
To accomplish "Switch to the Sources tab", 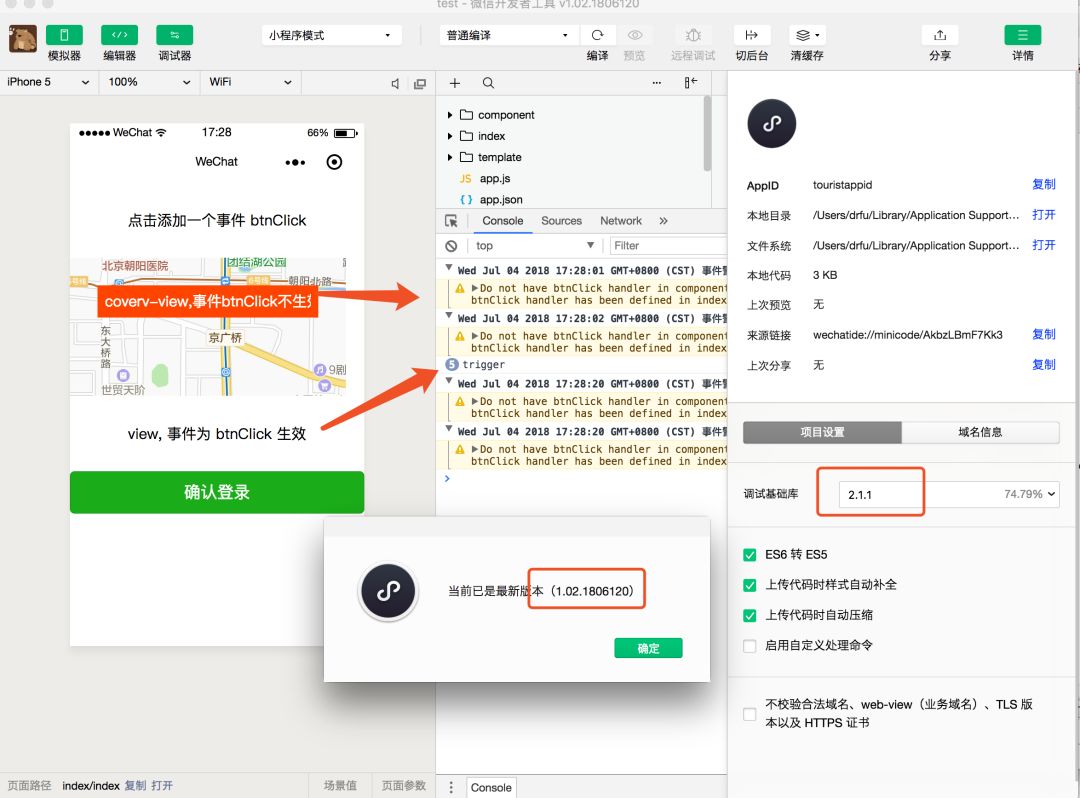I will tap(561, 221).
